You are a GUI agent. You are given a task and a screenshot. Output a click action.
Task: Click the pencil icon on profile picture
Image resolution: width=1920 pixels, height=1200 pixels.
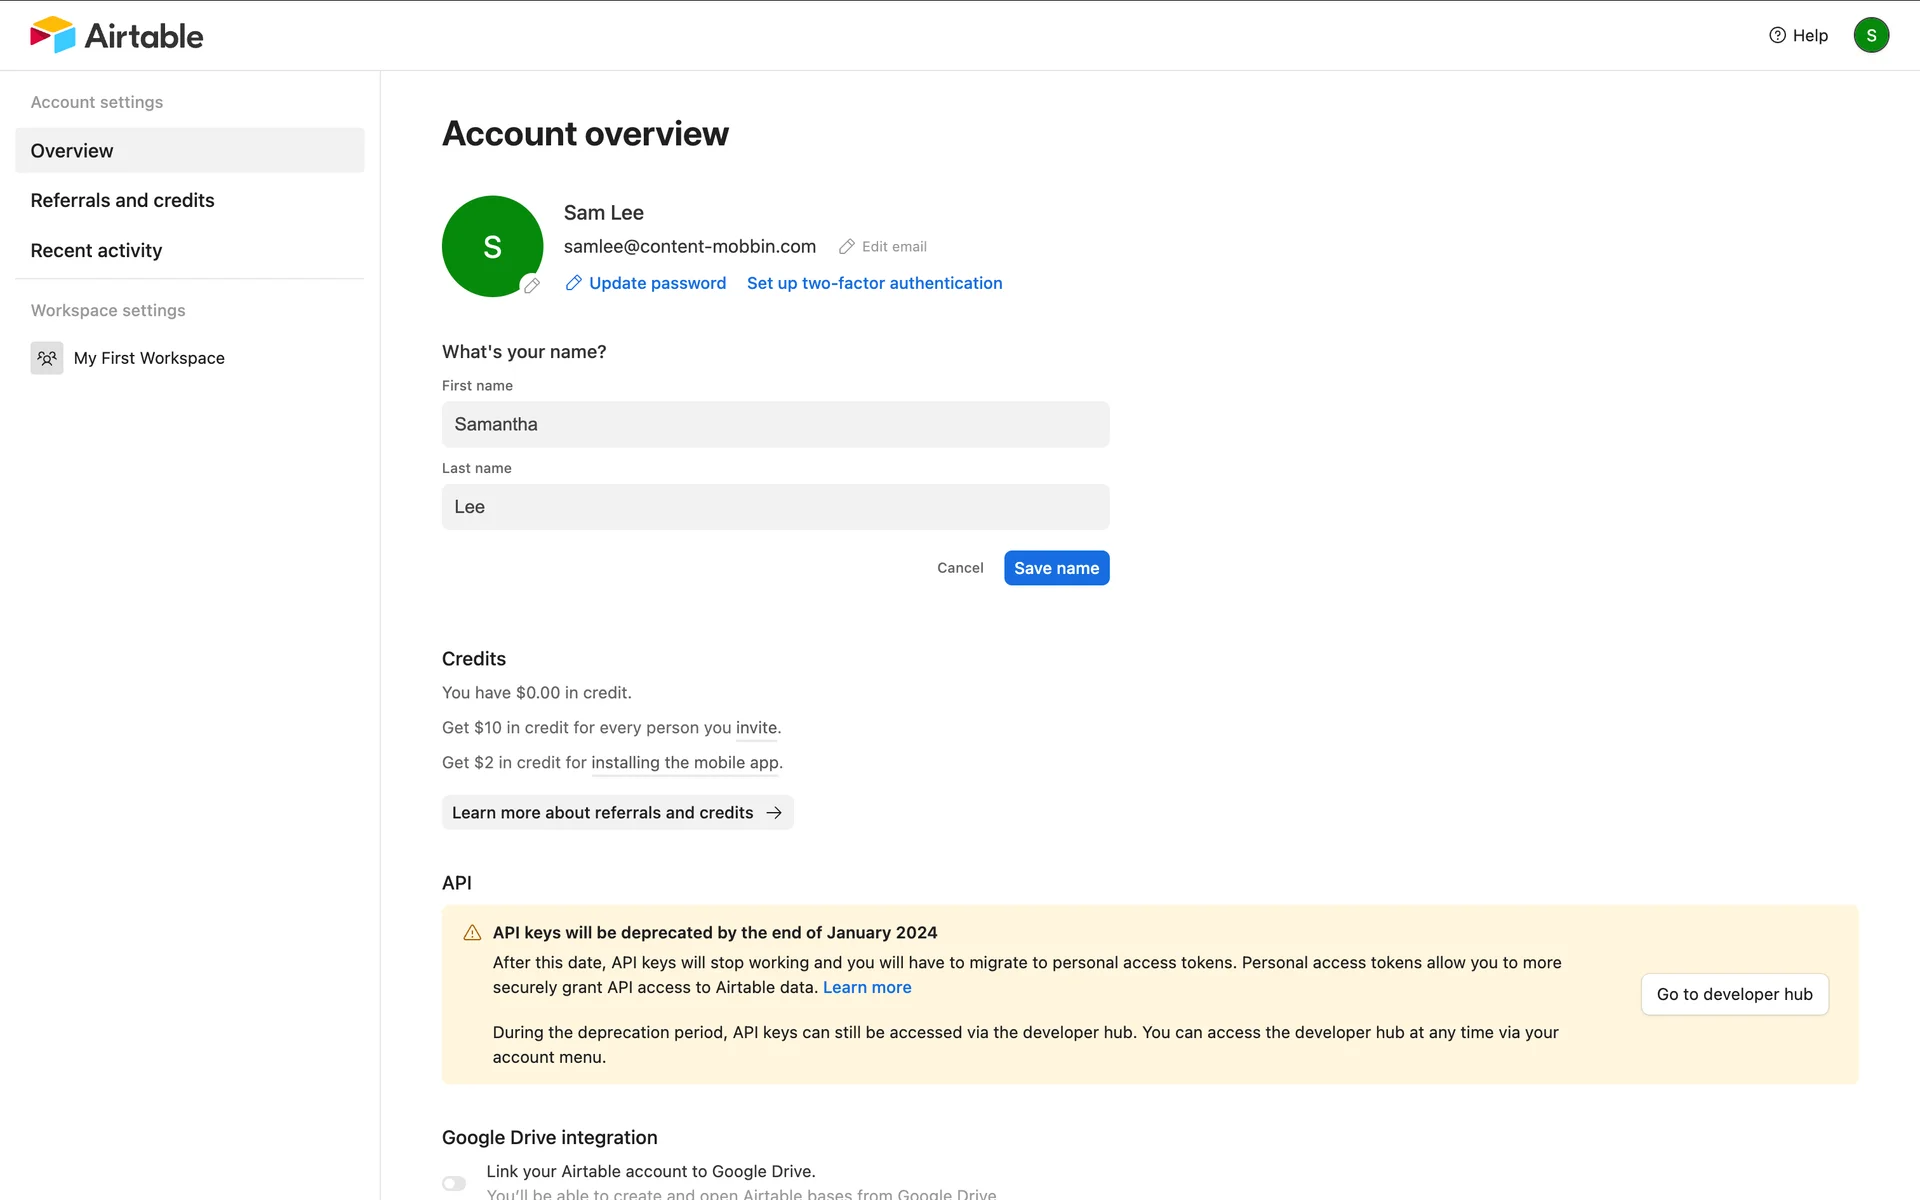532,285
